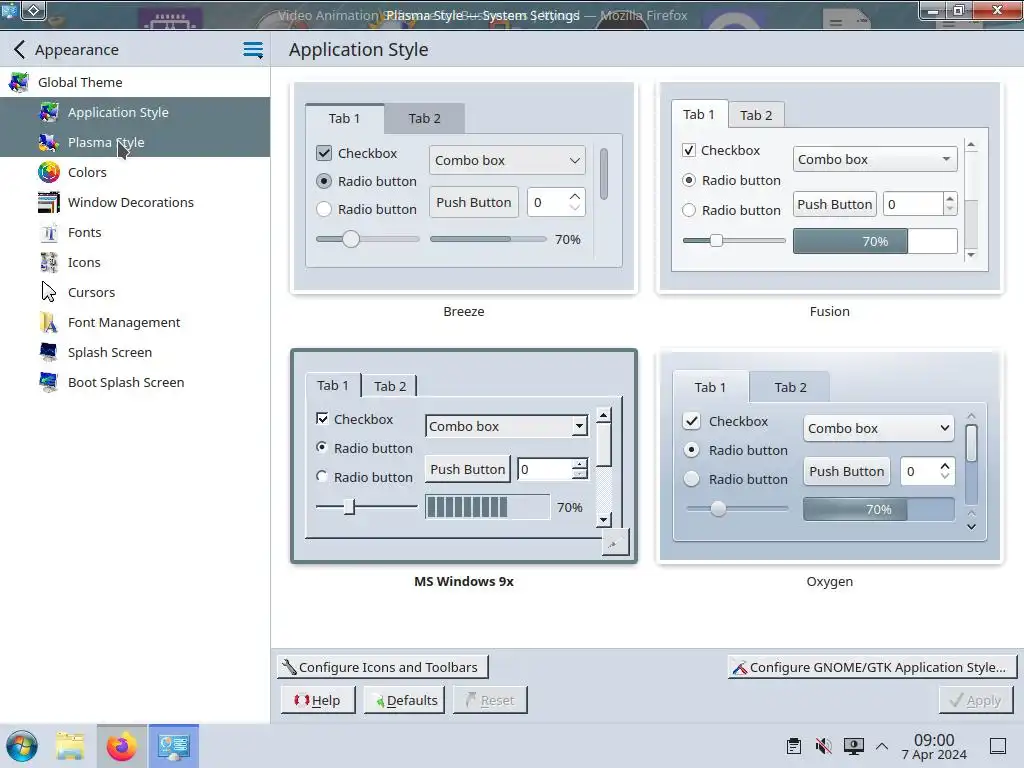
Task: Select the selected radio button in Fusion preview
Action: coord(688,180)
